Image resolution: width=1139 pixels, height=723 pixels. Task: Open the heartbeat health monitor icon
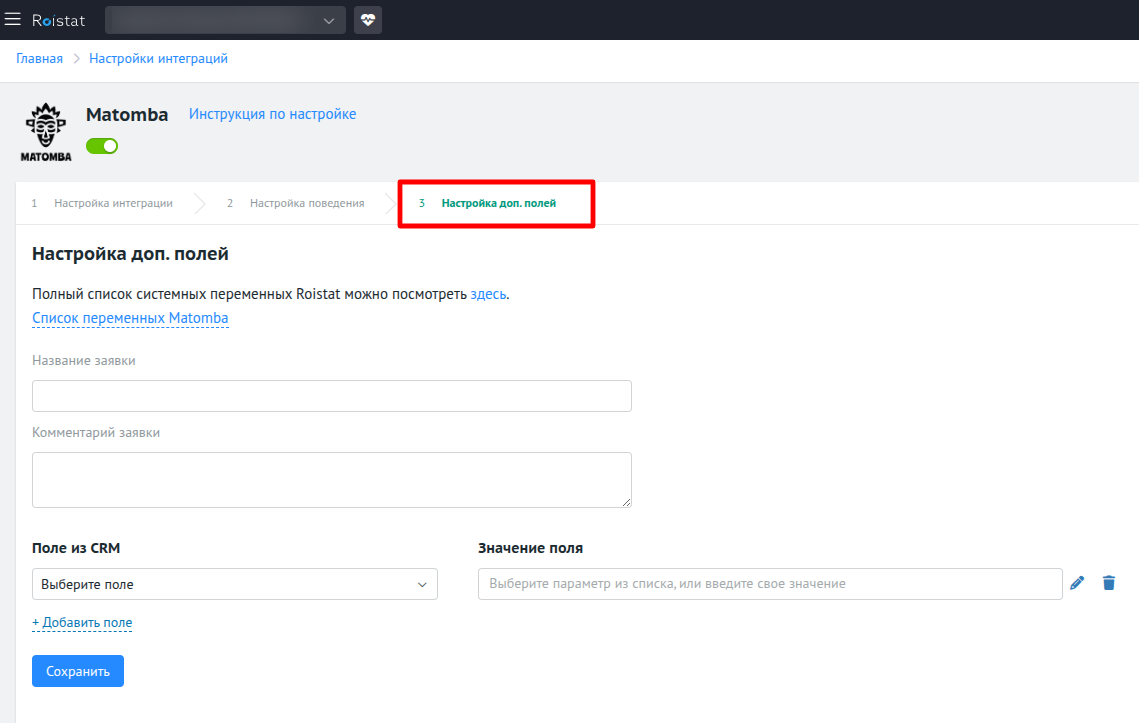[x=368, y=20]
